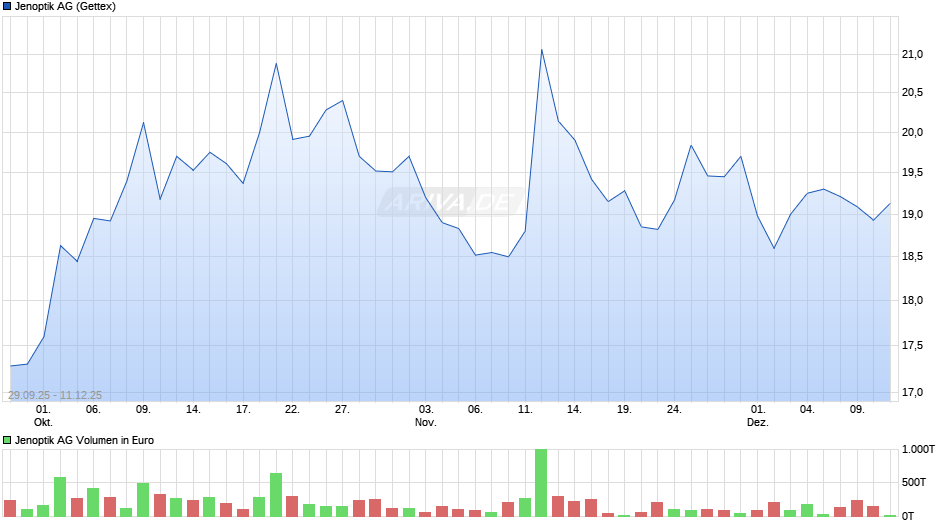
Task: Click the 'Jenoptik AG (Gettex)' chart title
Action: tap(65, 7)
